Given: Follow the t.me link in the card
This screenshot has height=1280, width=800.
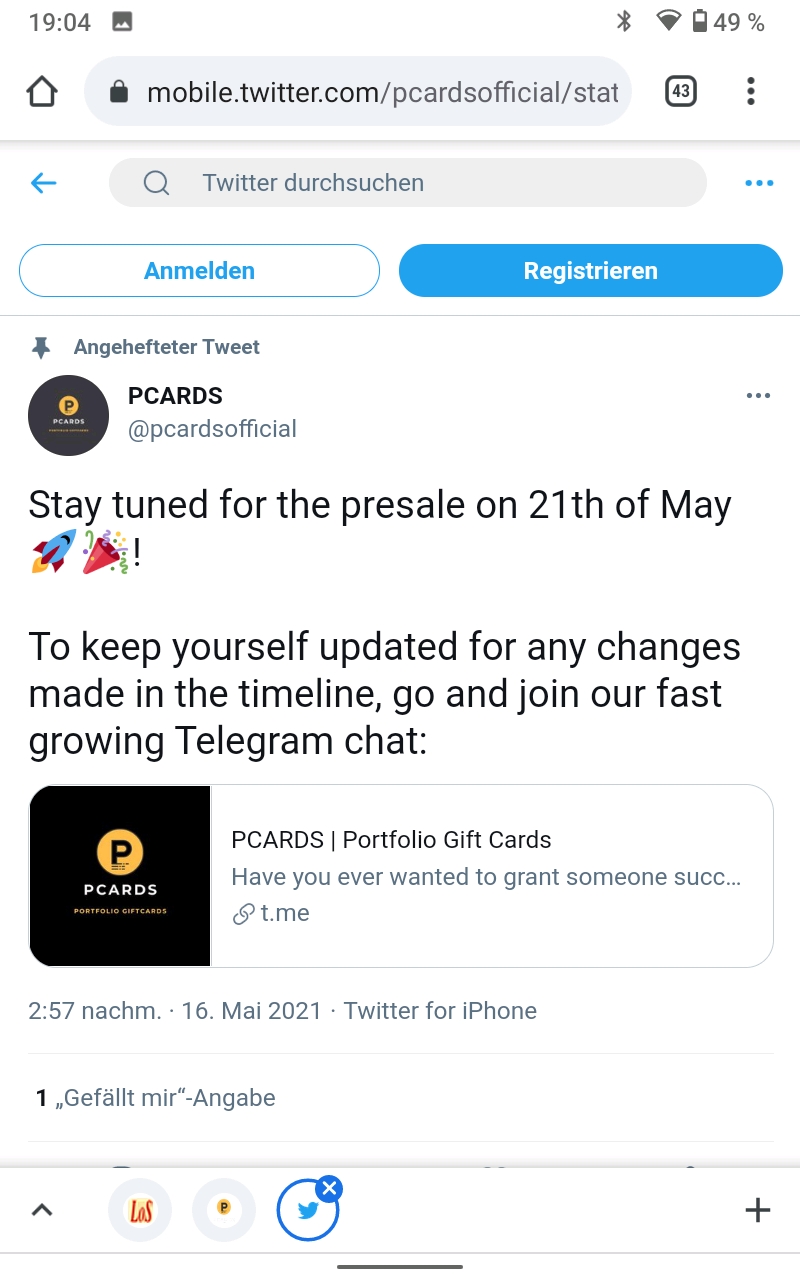Looking at the screenshot, I should (284, 913).
